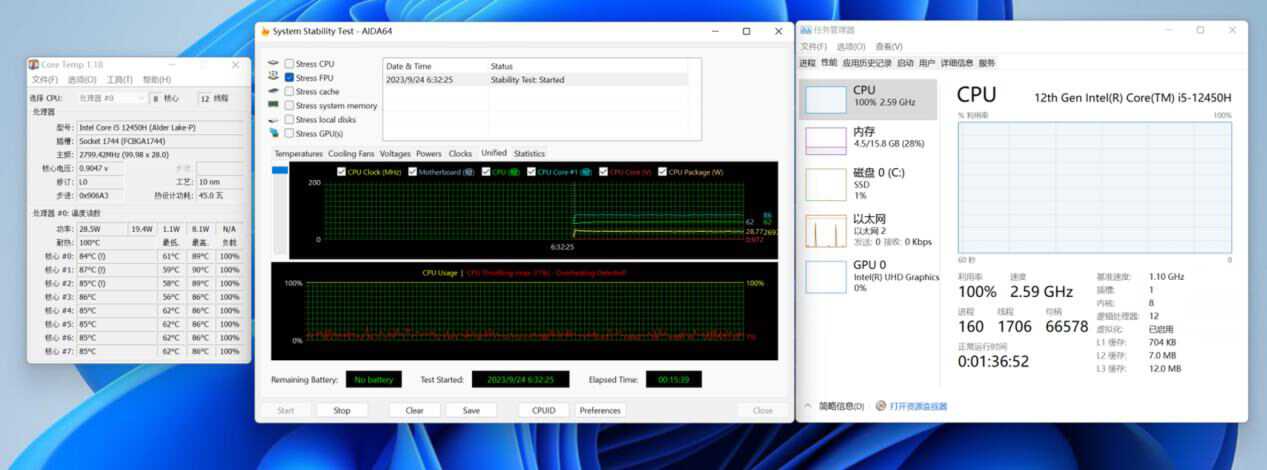Select the Unified tab in AIDA64

[x=493, y=153]
